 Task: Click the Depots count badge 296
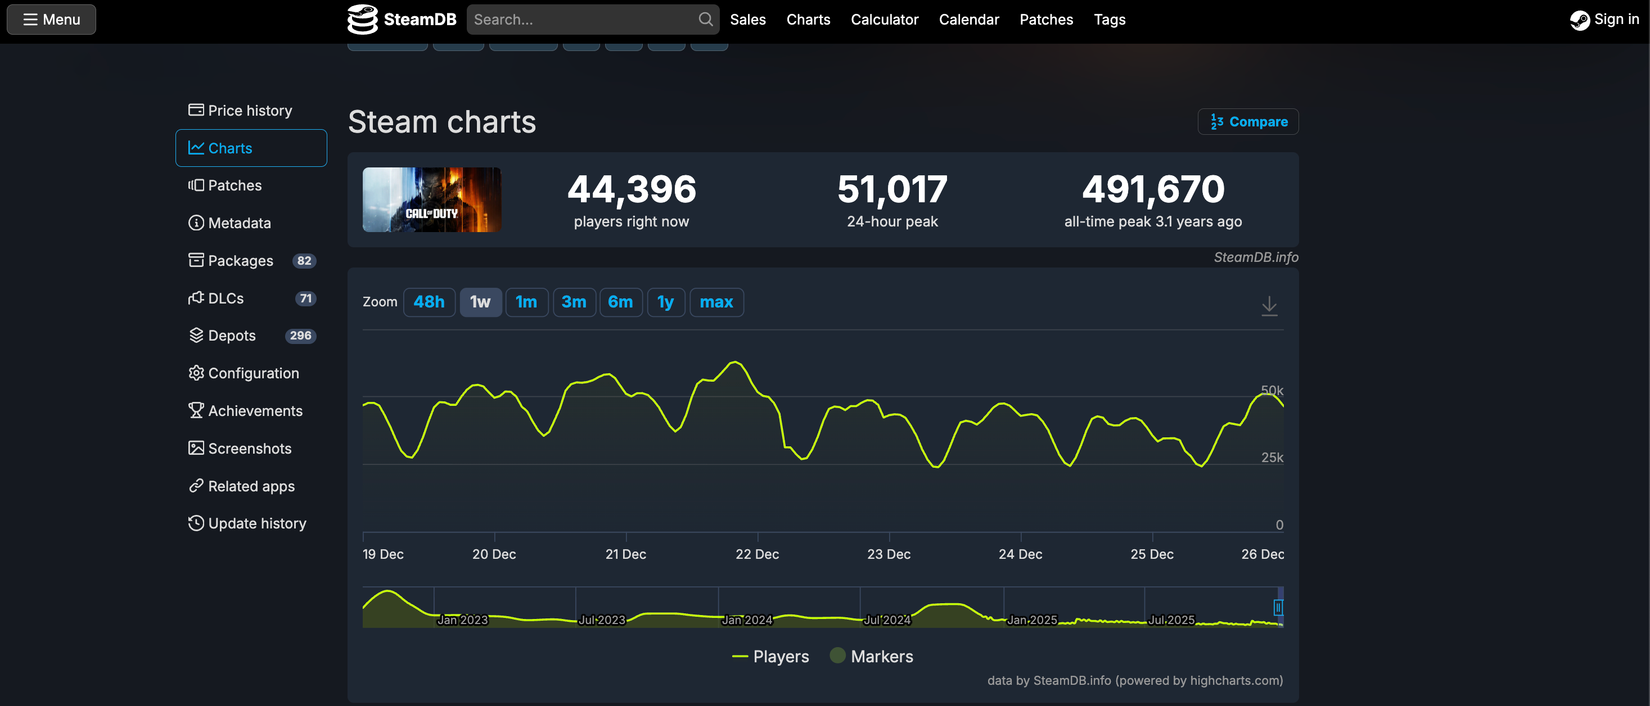coord(301,336)
